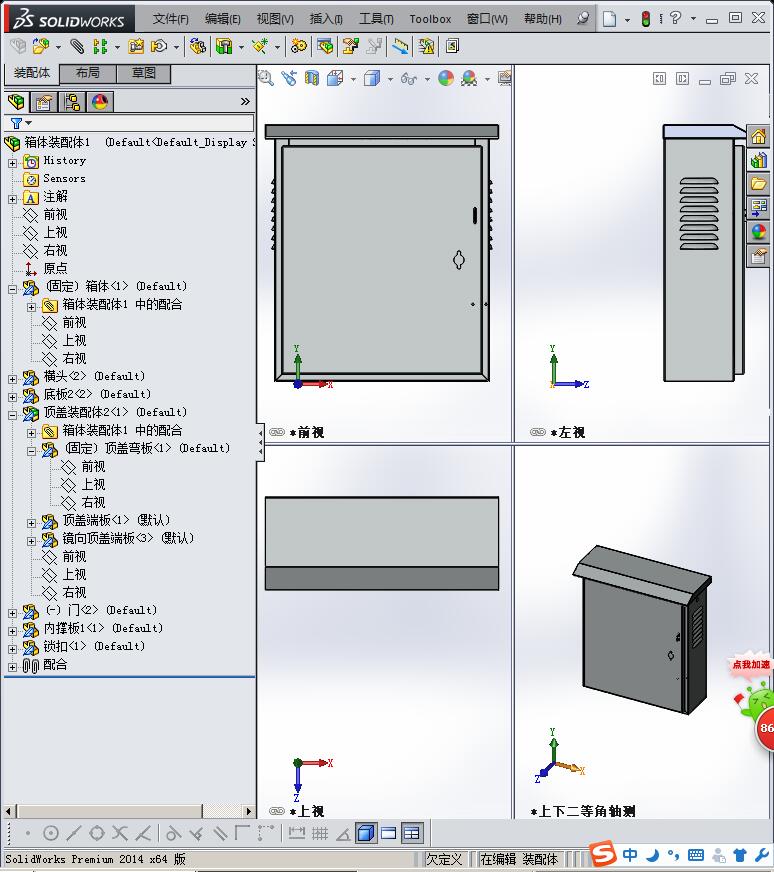Click the Help question mark button
Viewport: 774px width, 872px height.
tap(675, 19)
